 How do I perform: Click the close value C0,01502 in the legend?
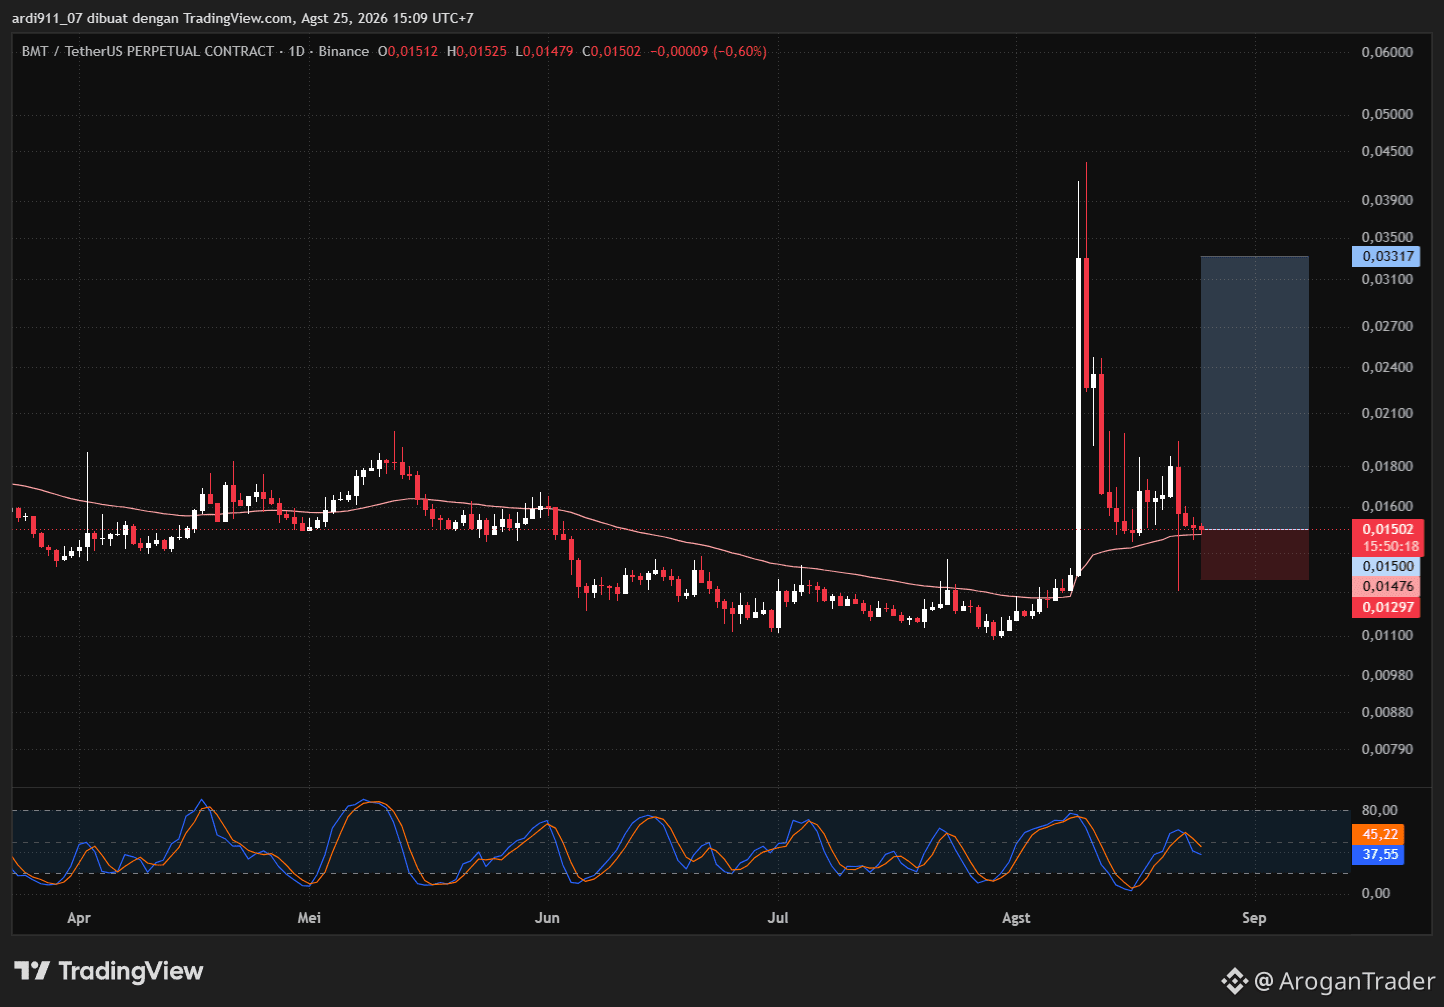(612, 51)
